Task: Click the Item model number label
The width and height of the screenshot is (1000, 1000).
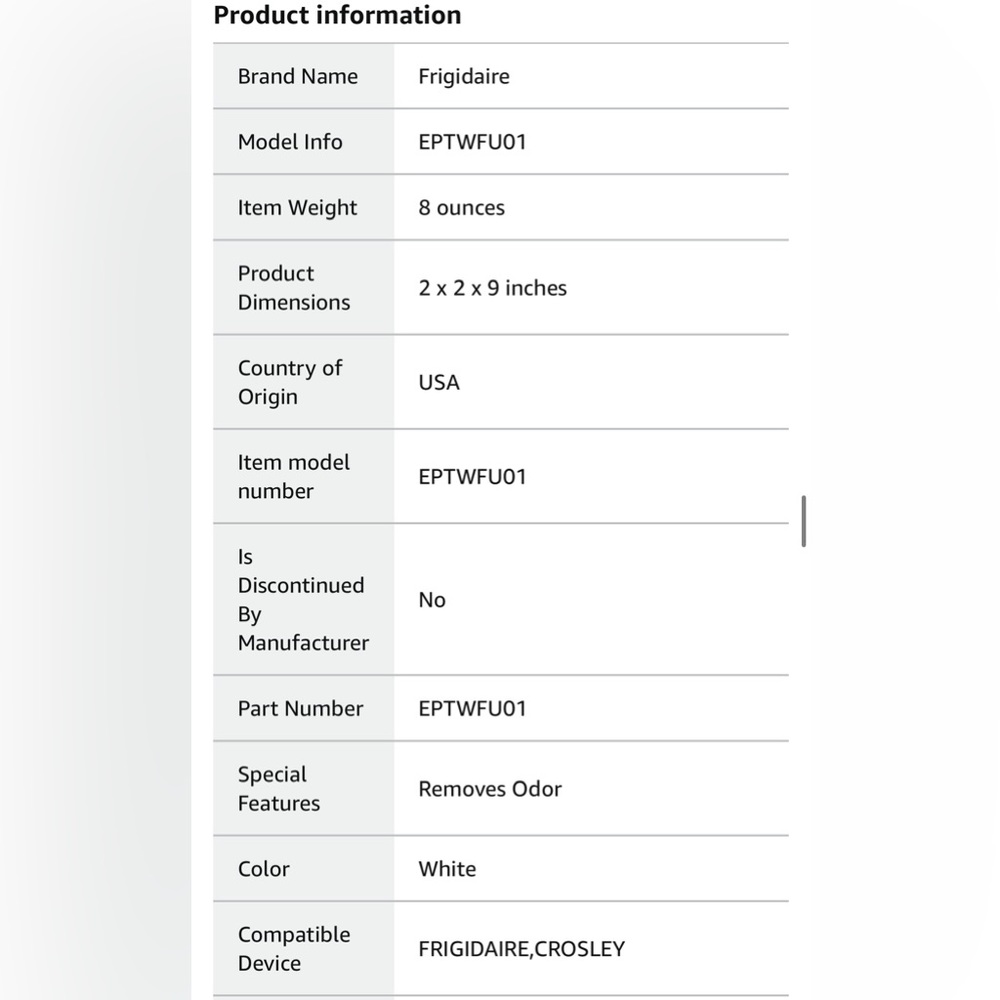Action: tap(293, 476)
